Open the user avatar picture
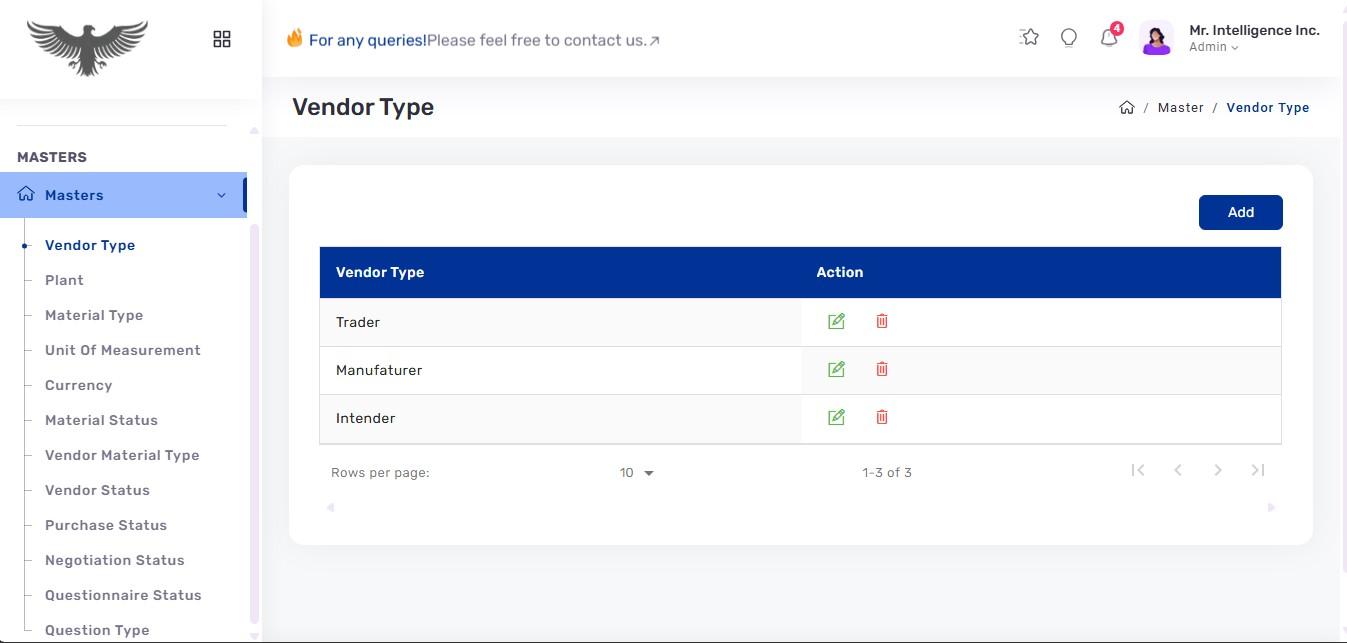This screenshot has width=1347, height=643. (1156, 39)
